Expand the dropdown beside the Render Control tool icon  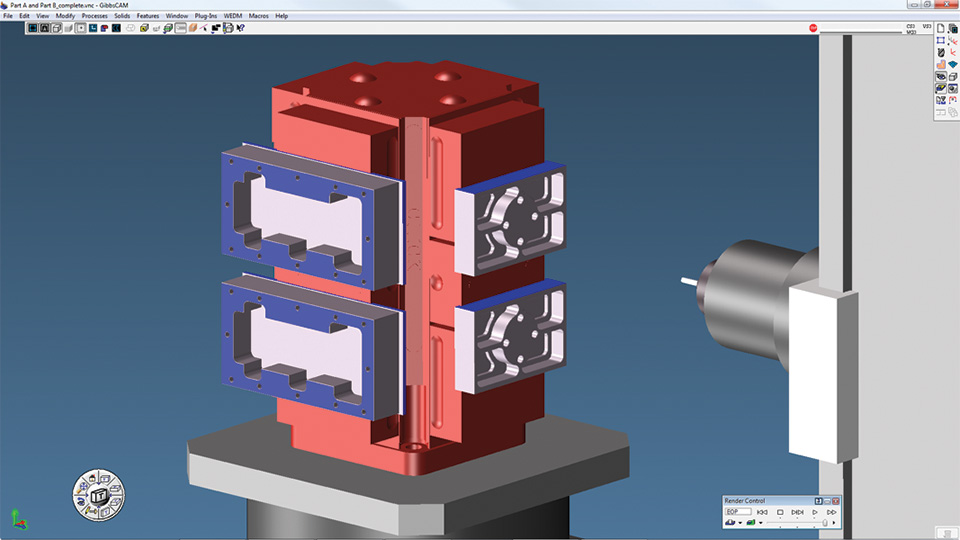tap(740, 522)
